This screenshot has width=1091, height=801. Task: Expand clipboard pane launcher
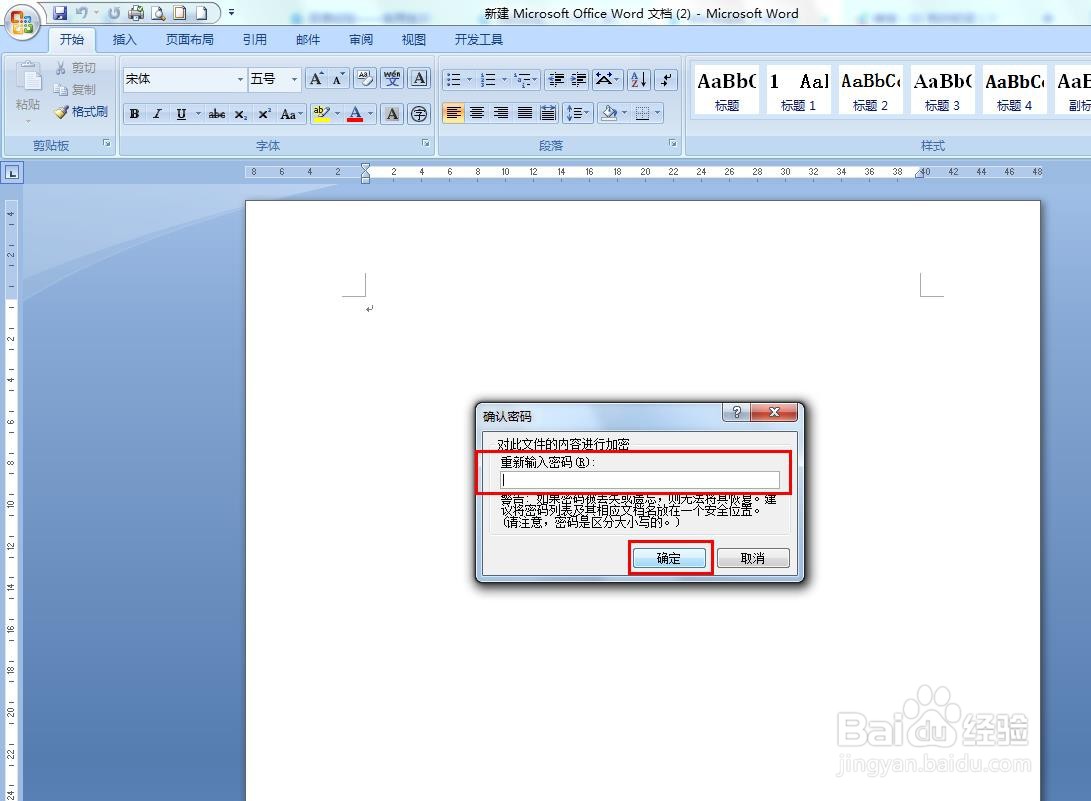pyautogui.click(x=107, y=143)
